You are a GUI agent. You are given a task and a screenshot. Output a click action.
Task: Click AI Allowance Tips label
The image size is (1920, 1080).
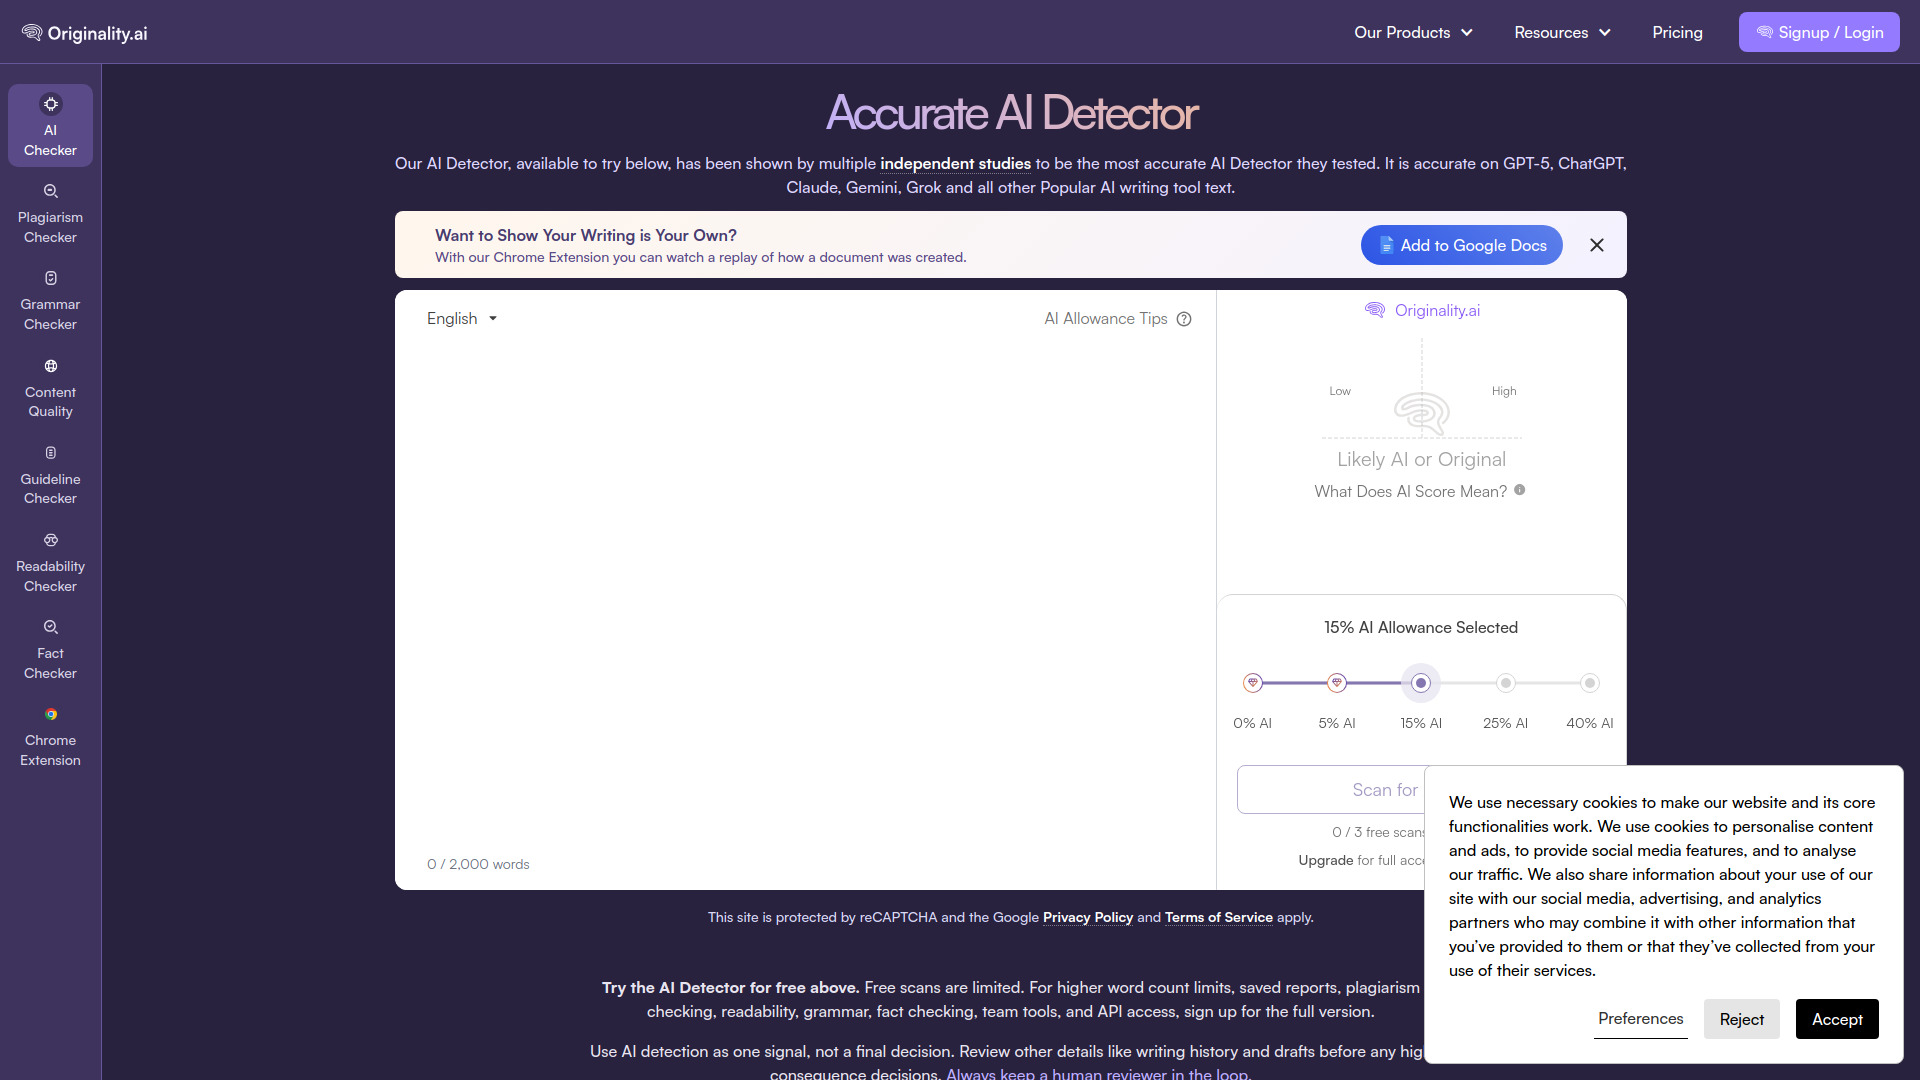(x=1106, y=319)
